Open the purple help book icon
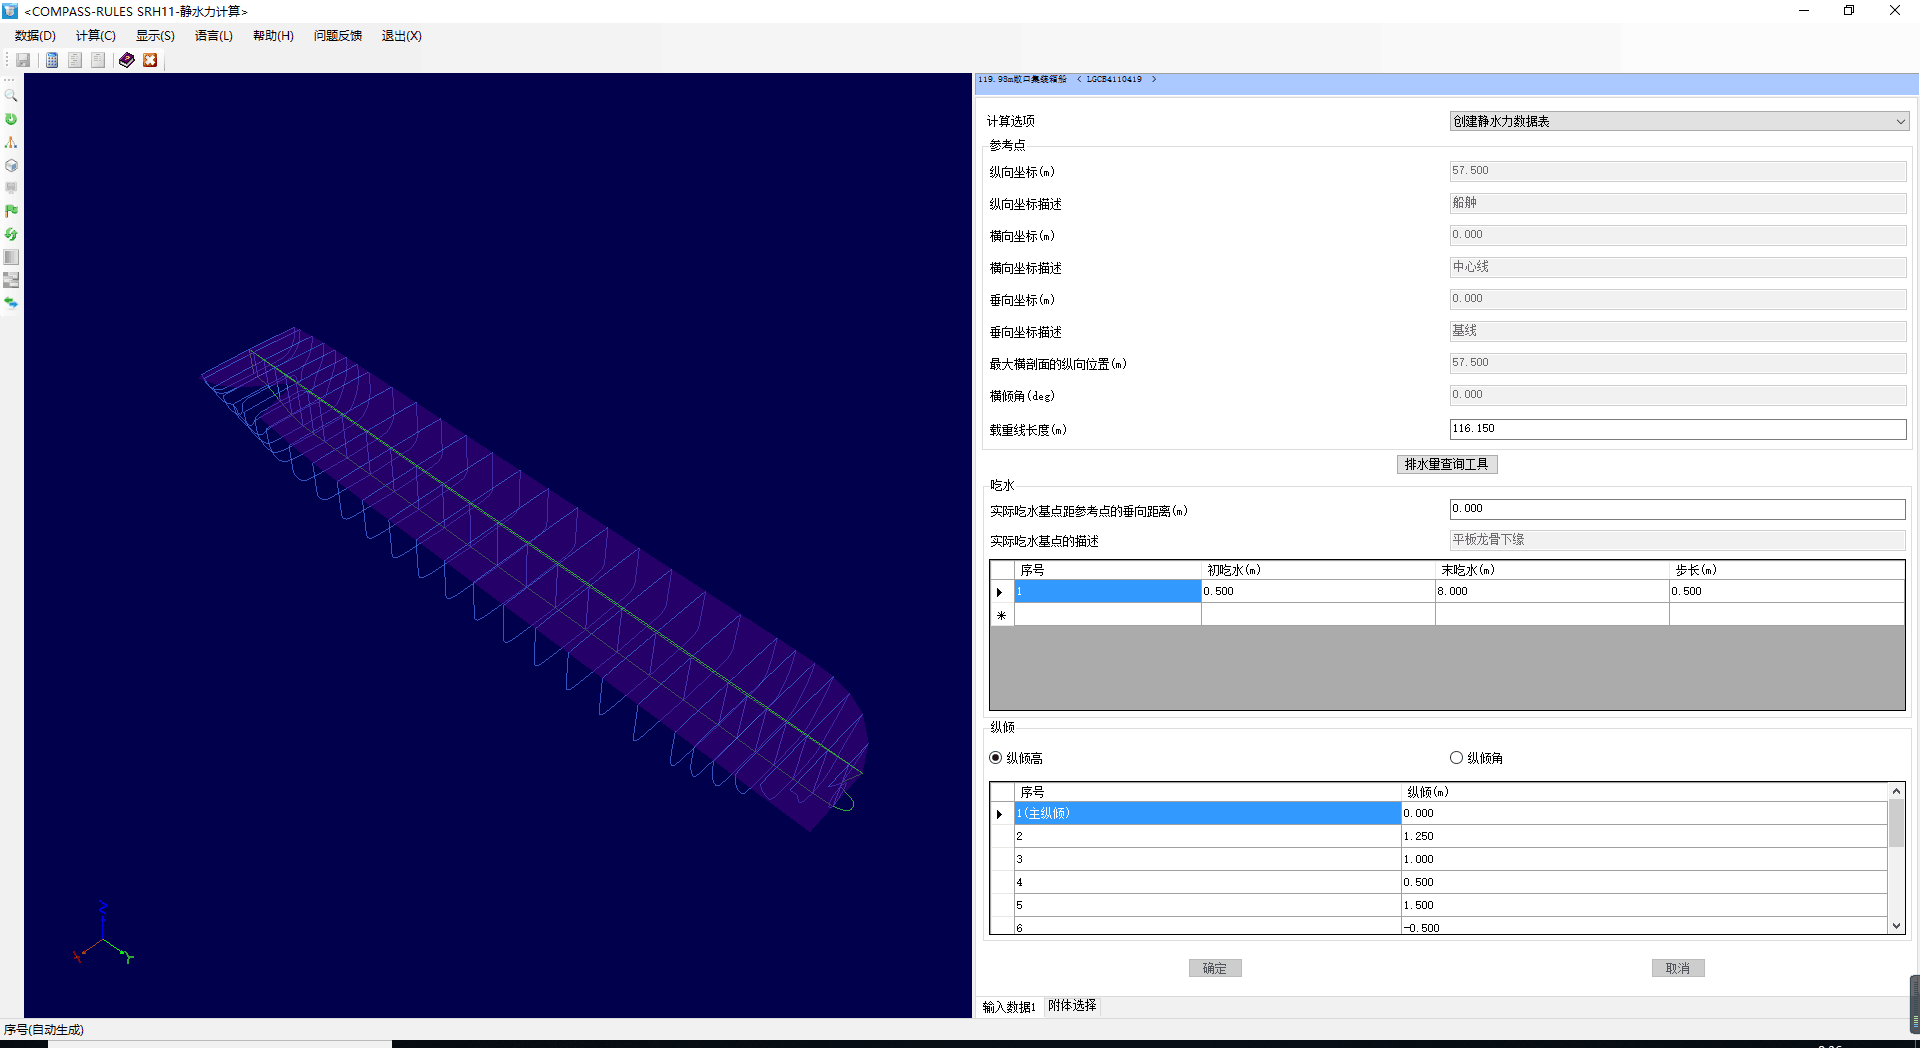Viewport: 1920px width, 1048px height. (126, 60)
